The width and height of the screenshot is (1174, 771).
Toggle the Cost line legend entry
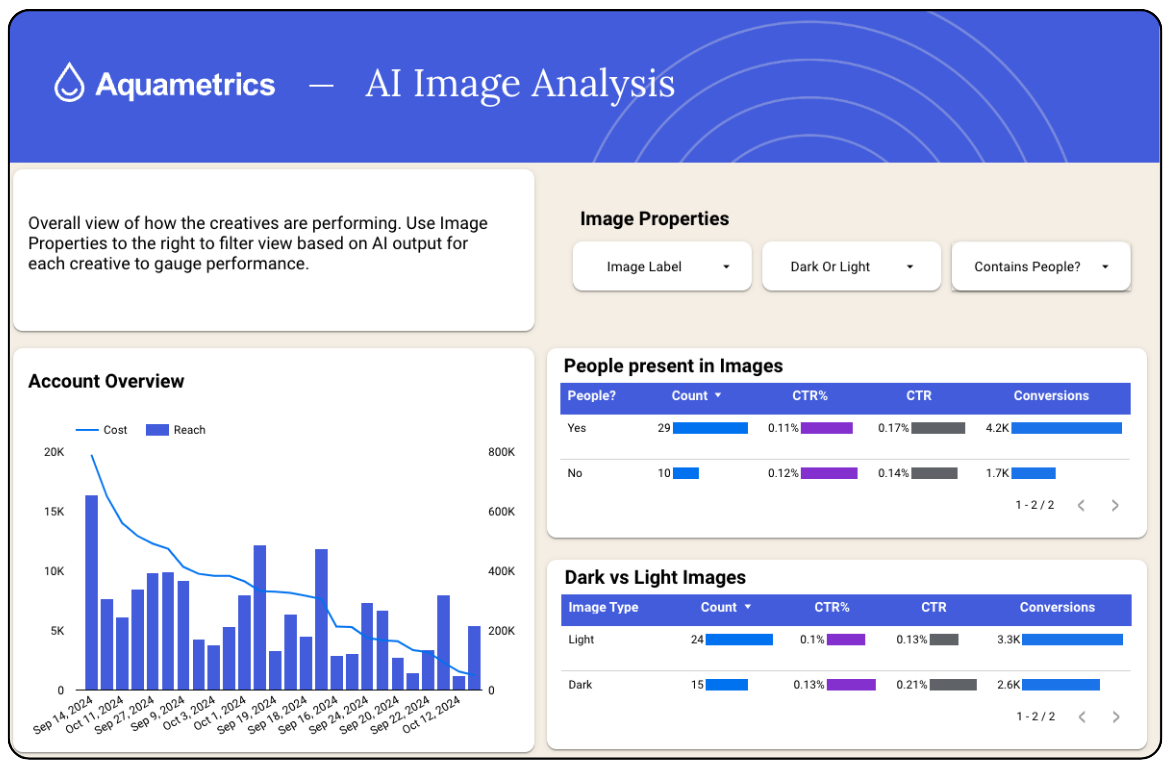point(102,430)
